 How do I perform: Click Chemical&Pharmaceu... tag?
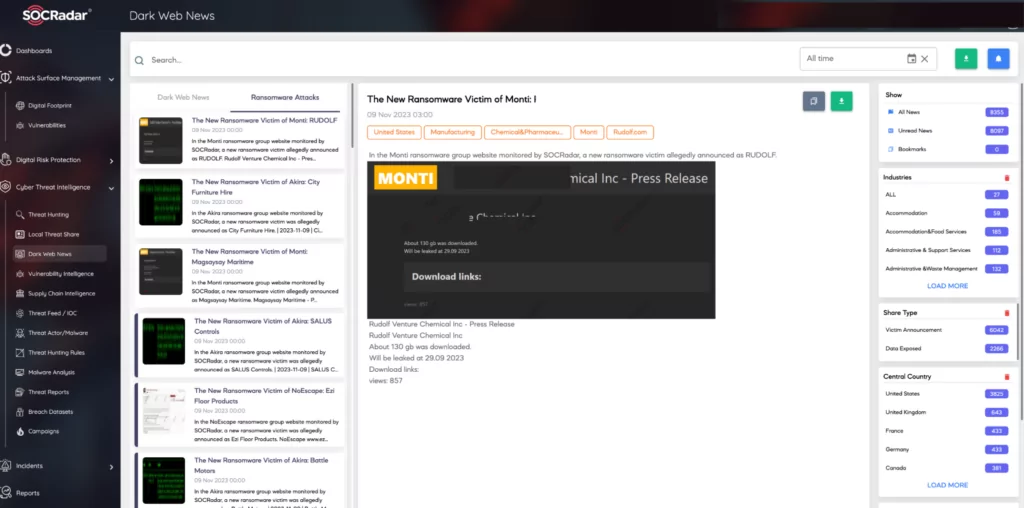tap(528, 132)
